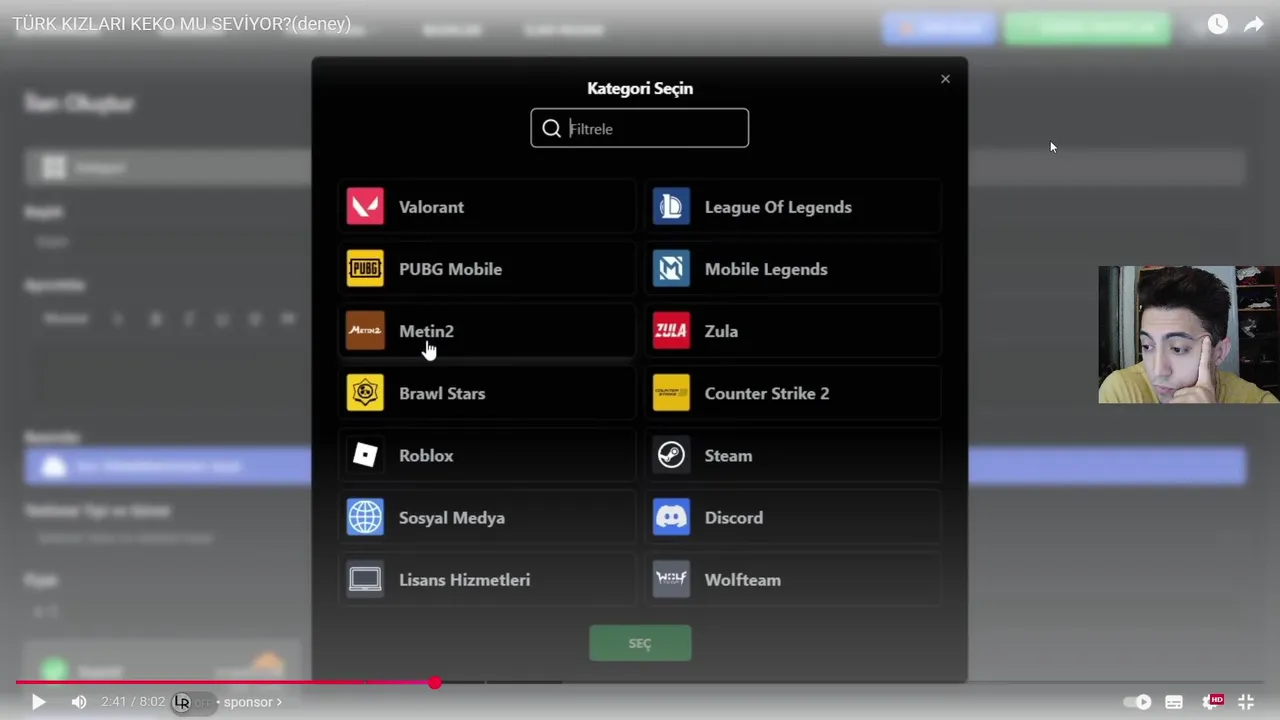
Task: Choose the Lisans Hizmetleri laptop icon
Action: pos(365,579)
